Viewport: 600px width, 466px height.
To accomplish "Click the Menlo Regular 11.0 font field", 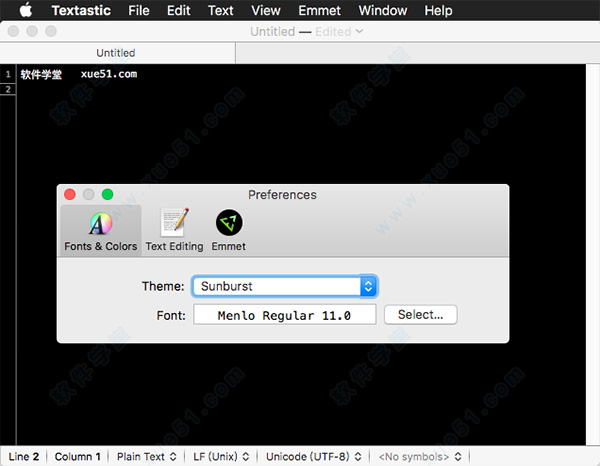I will 284,315.
